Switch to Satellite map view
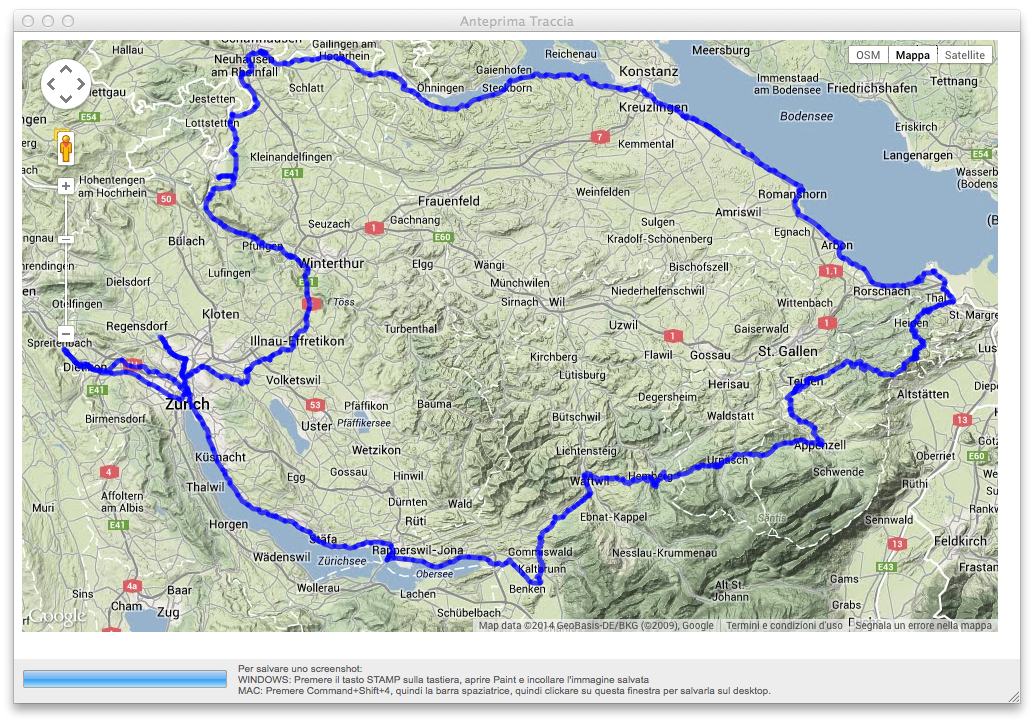The width and height of the screenshot is (1034, 723). 964,55
